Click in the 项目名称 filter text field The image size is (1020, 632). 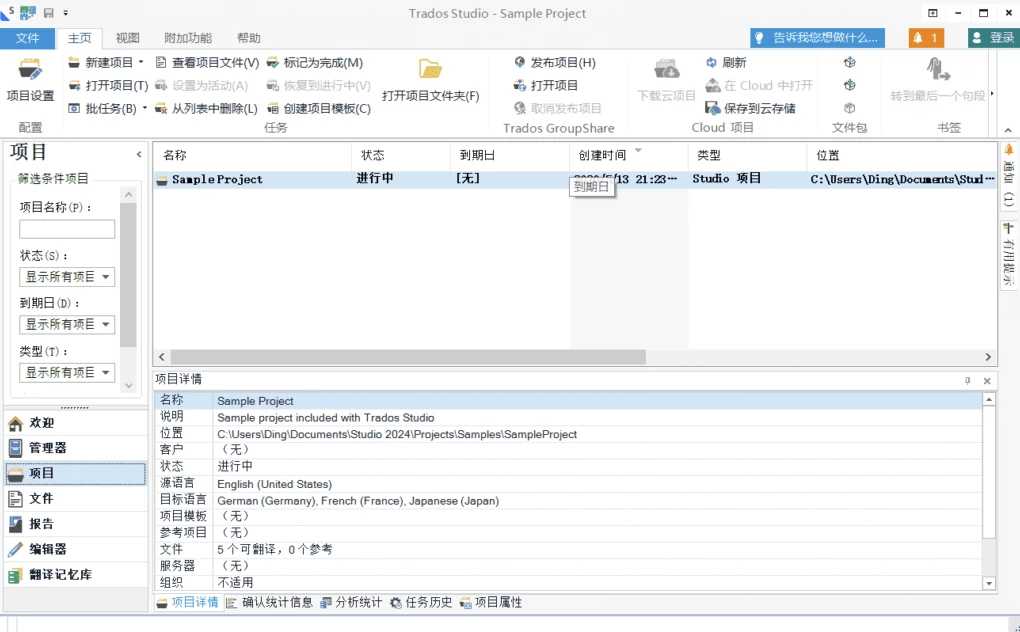[x=67, y=229]
